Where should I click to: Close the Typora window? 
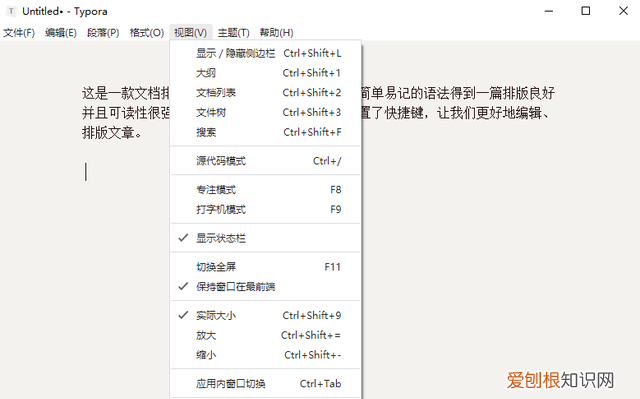(x=623, y=11)
